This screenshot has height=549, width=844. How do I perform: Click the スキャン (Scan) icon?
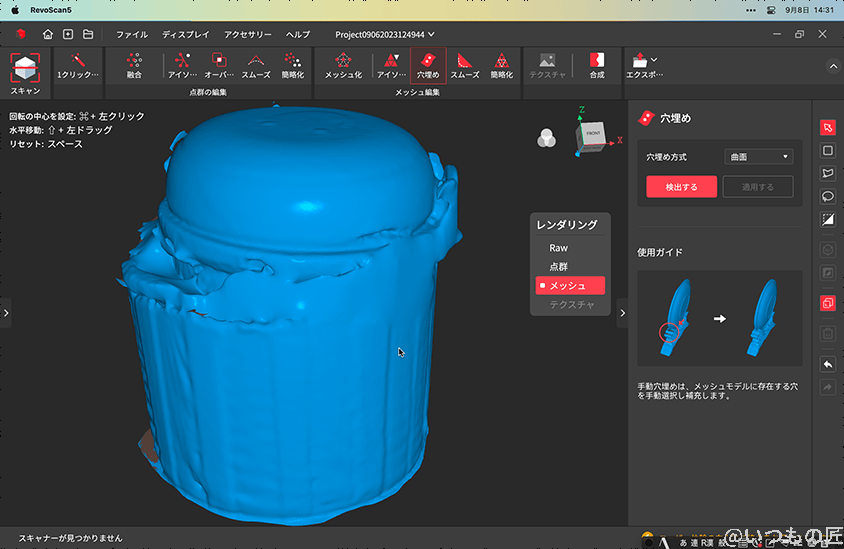click(25, 67)
